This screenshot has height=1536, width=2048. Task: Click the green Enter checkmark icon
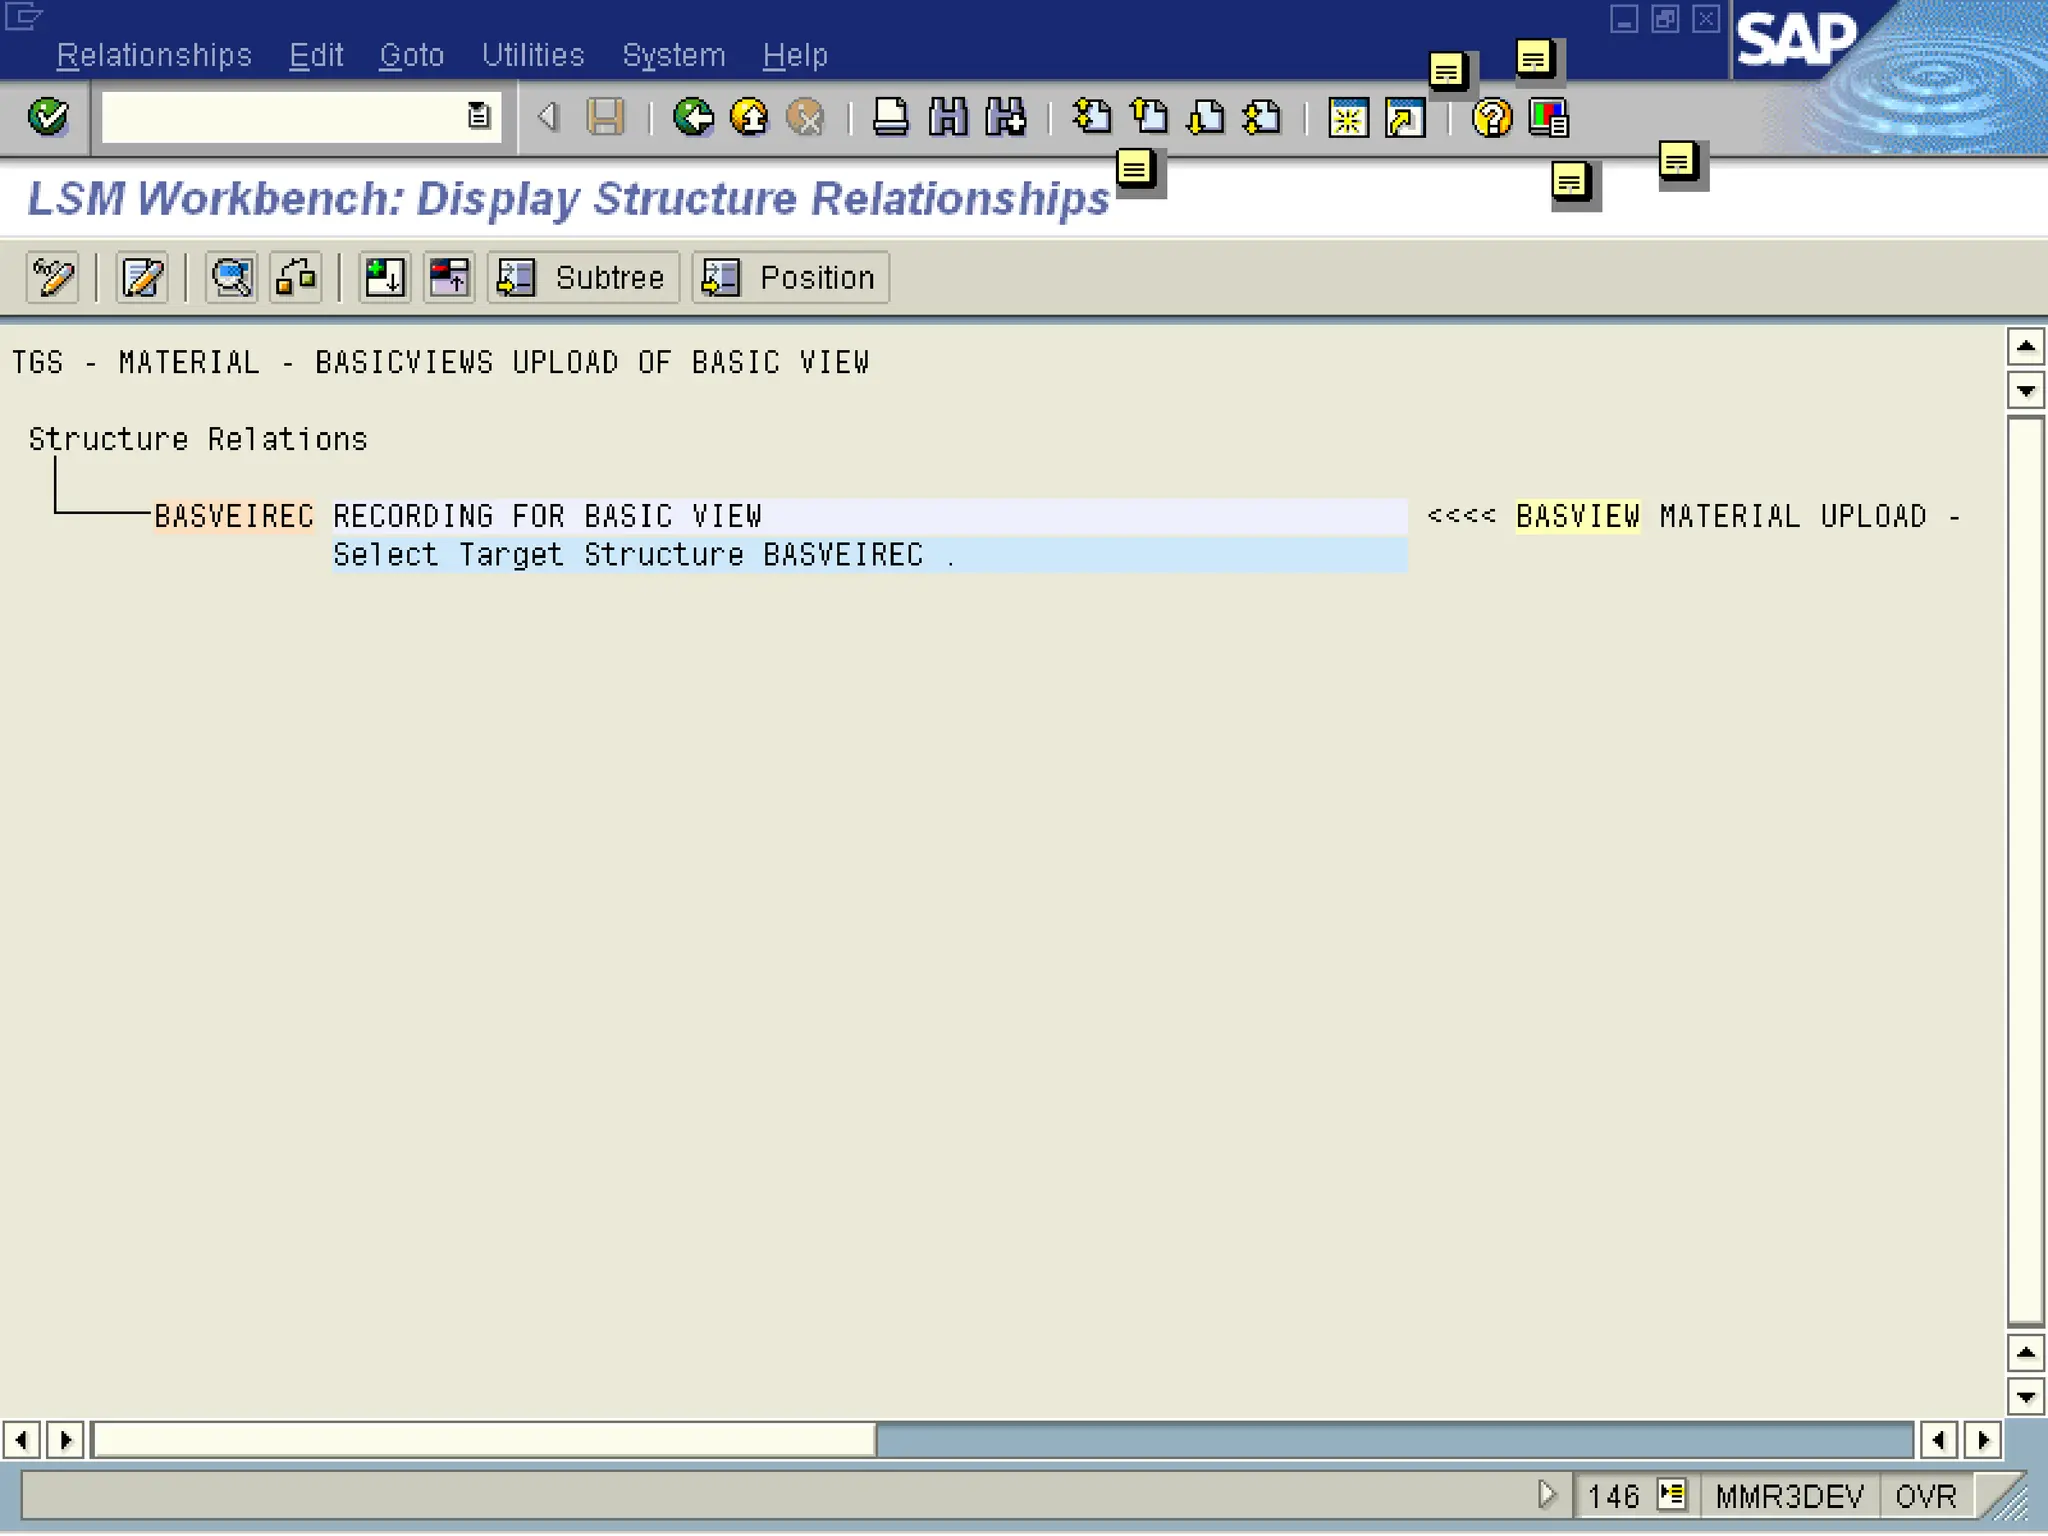[47, 117]
